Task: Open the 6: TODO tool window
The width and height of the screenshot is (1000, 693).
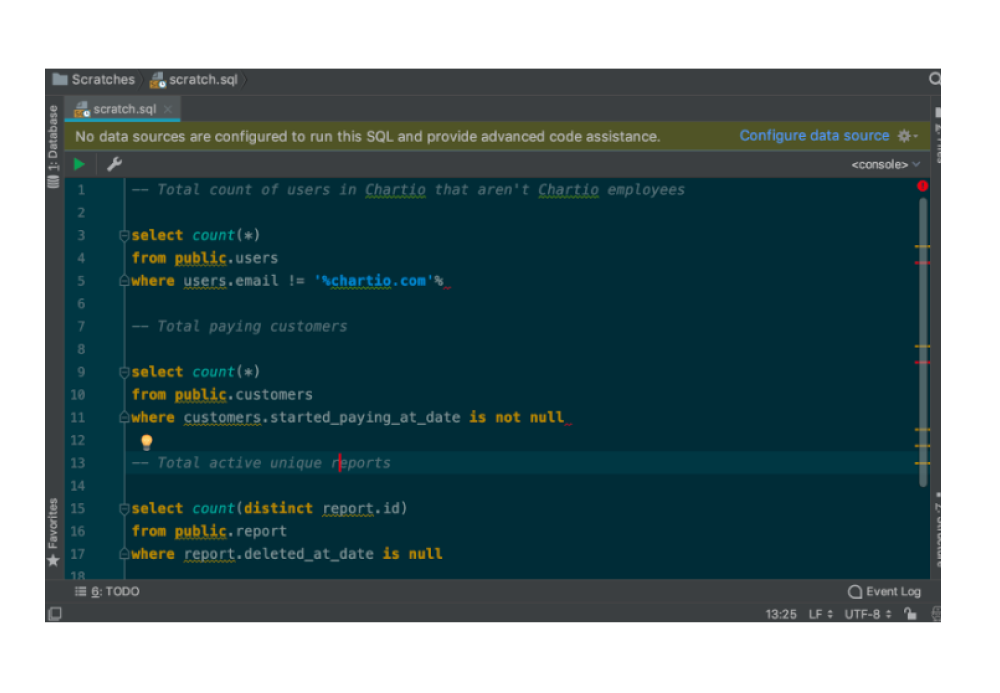Action: (x=105, y=591)
